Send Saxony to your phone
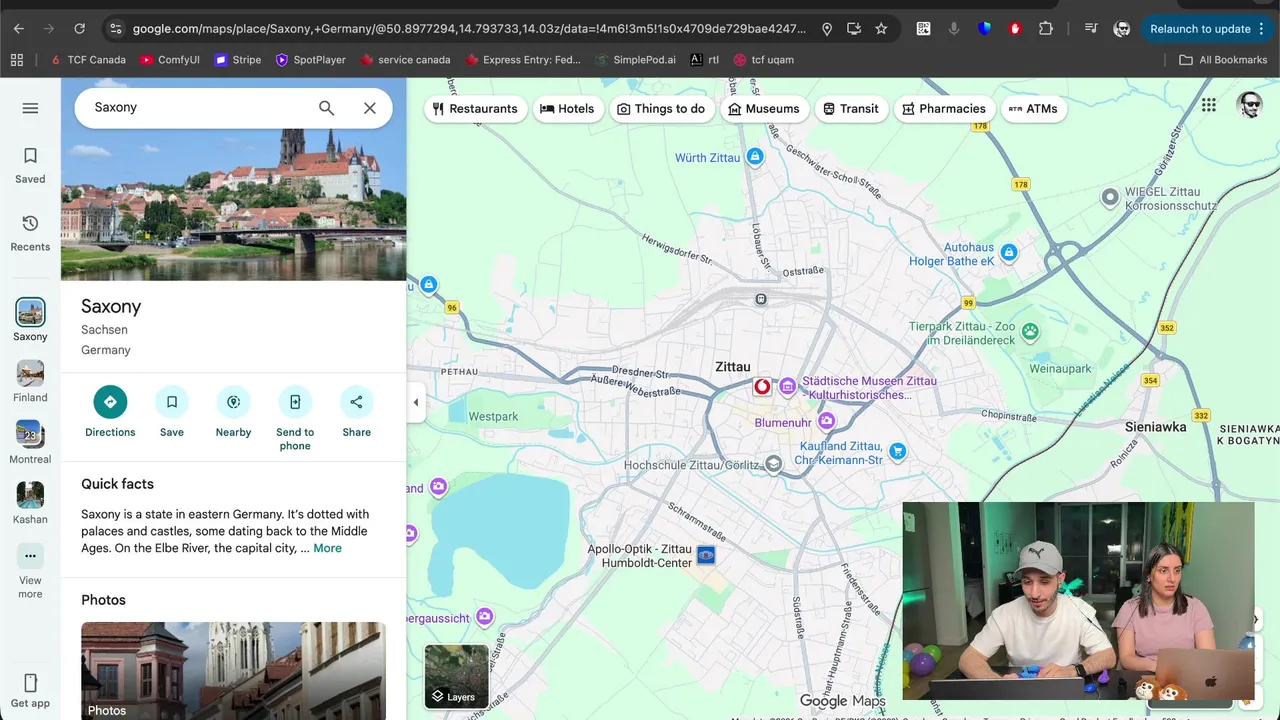Image resolution: width=1280 pixels, height=720 pixels. coord(295,418)
